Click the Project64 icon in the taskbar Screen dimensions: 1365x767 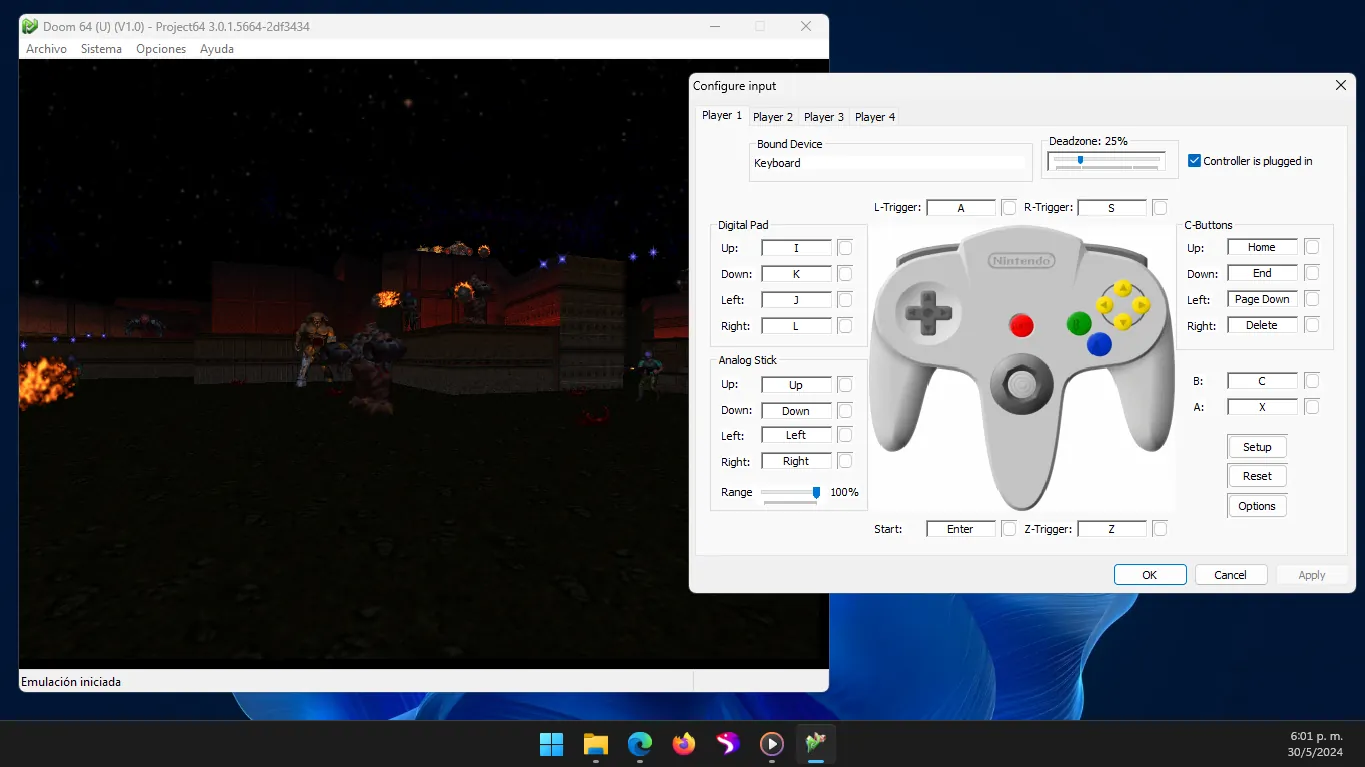click(x=816, y=744)
